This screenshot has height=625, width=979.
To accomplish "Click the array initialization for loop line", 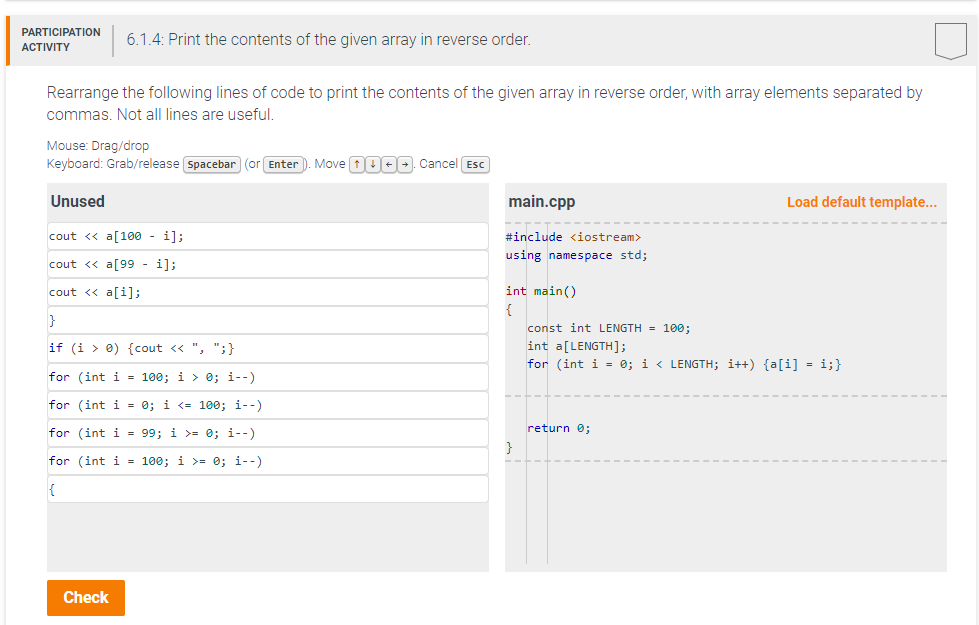I will tap(684, 365).
